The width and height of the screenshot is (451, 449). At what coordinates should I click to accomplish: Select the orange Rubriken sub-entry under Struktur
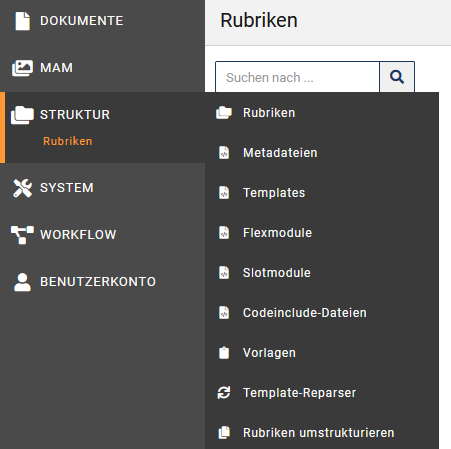click(x=68, y=141)
